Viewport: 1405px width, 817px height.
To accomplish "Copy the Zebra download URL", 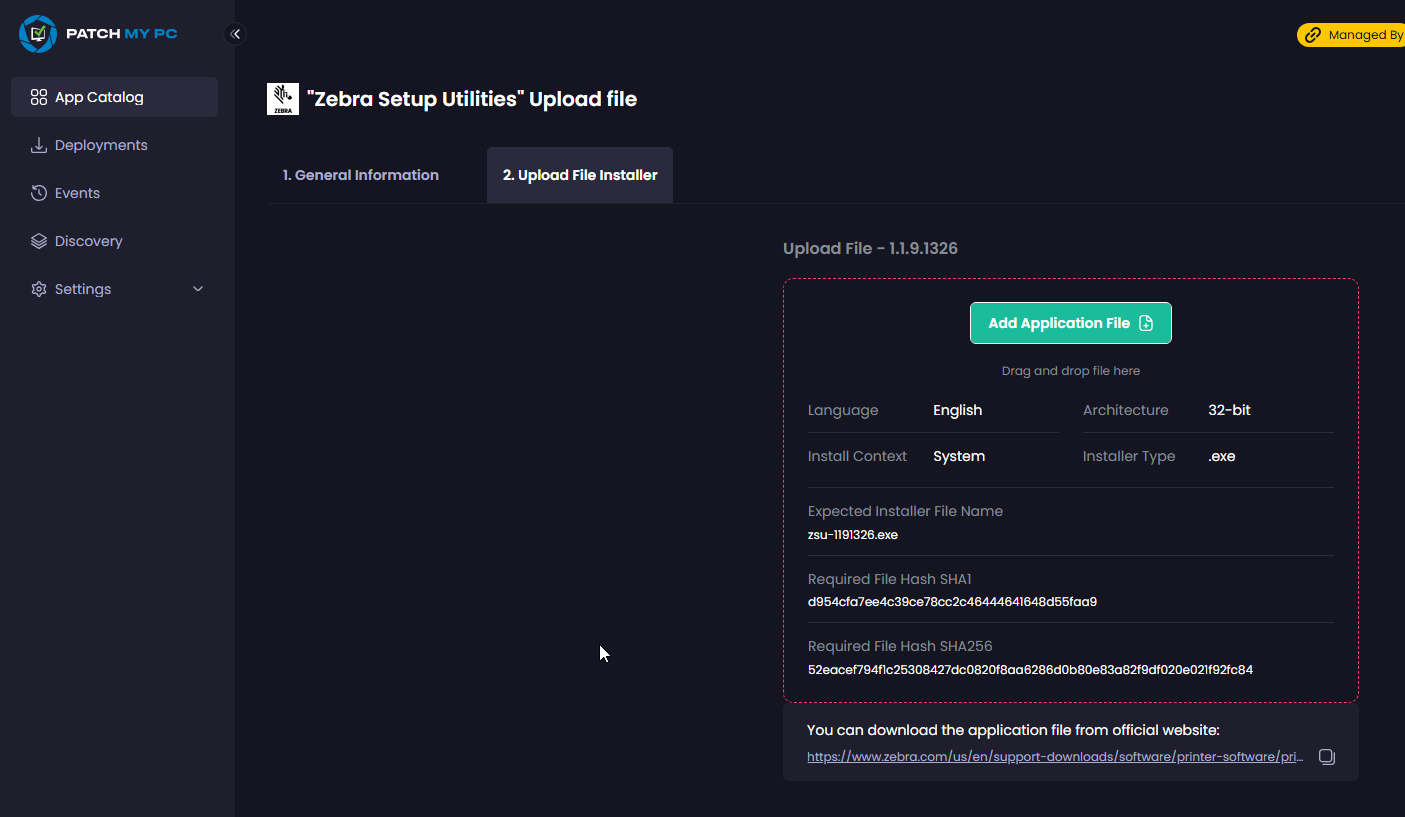I will (x=1326, y=757).
